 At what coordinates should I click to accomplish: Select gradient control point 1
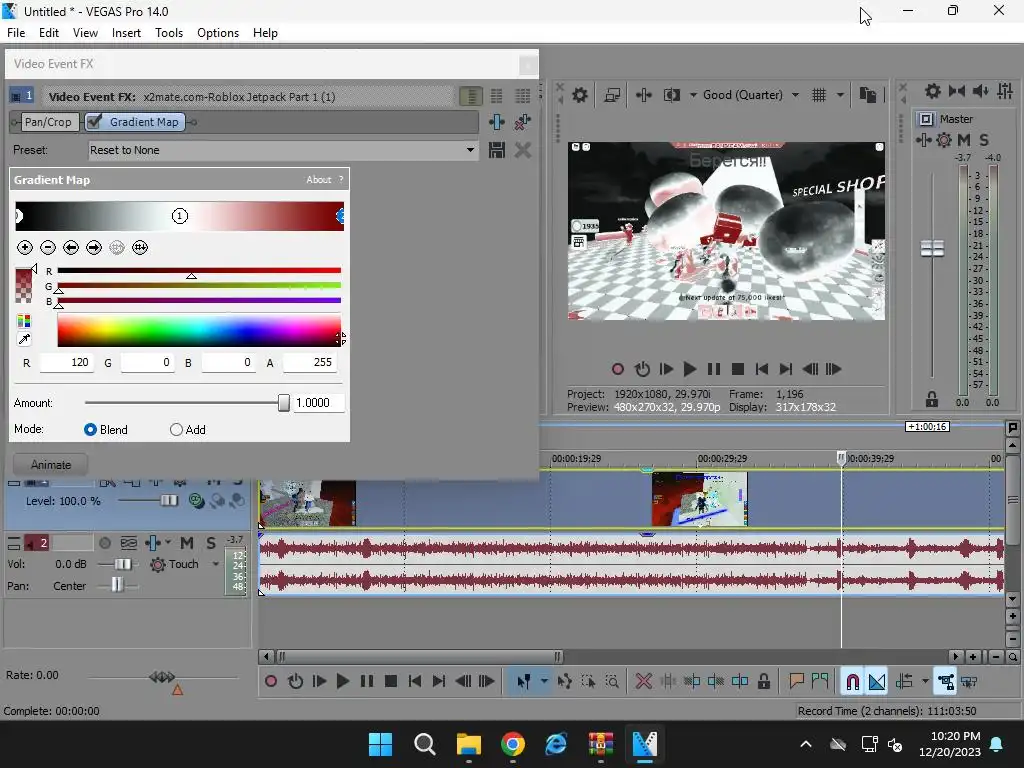180,216
